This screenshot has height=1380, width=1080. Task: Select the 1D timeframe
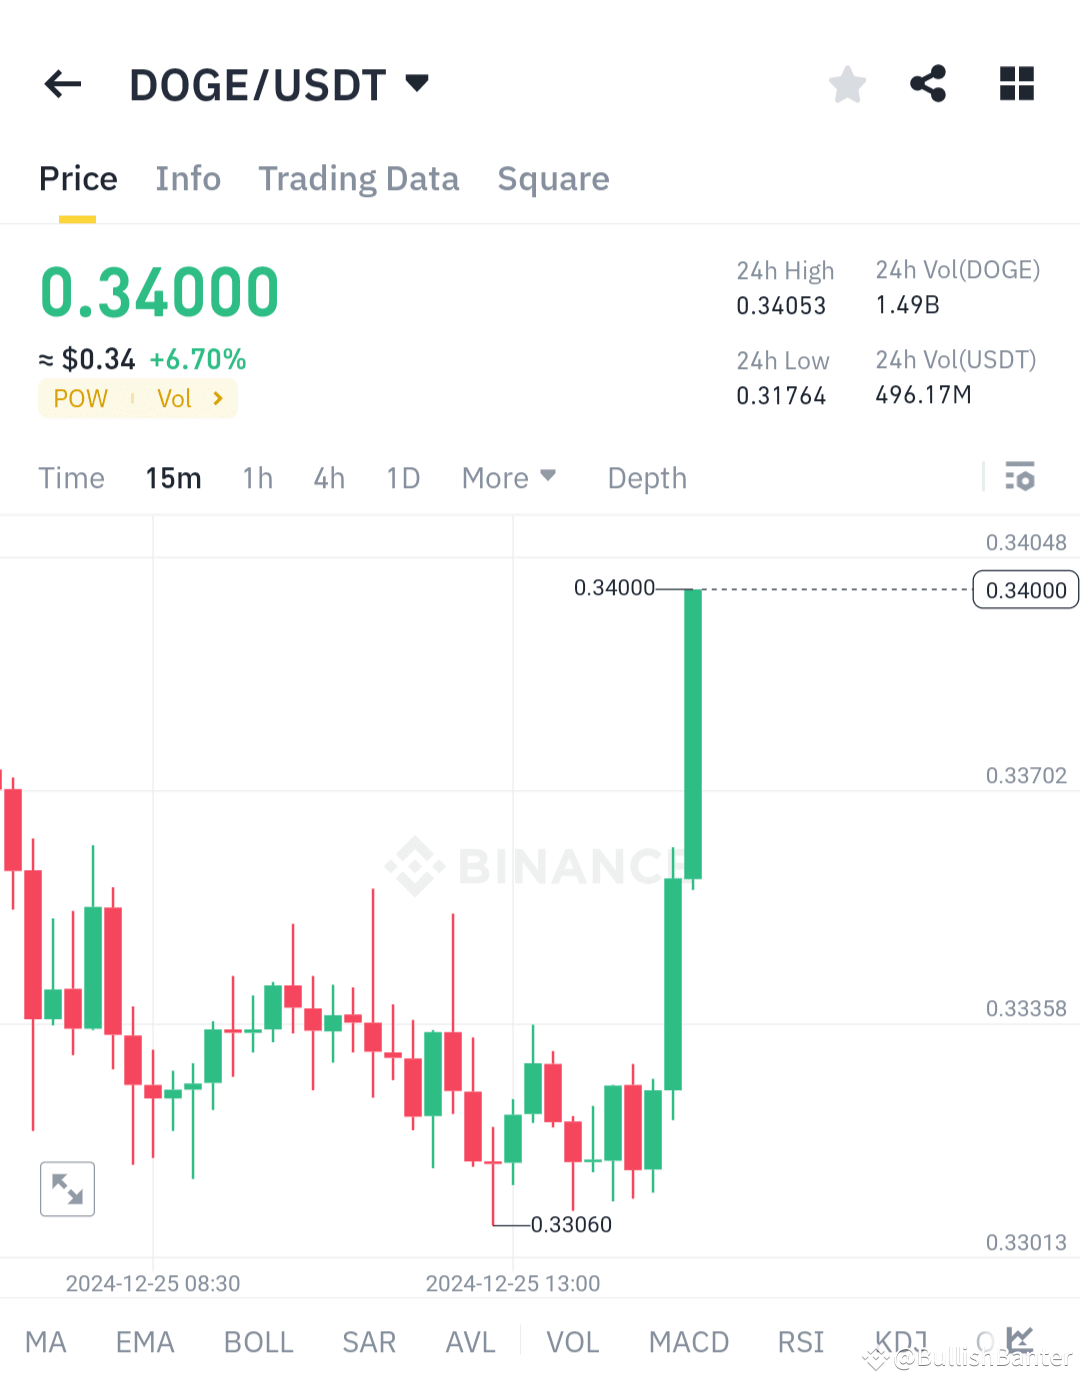403,478
